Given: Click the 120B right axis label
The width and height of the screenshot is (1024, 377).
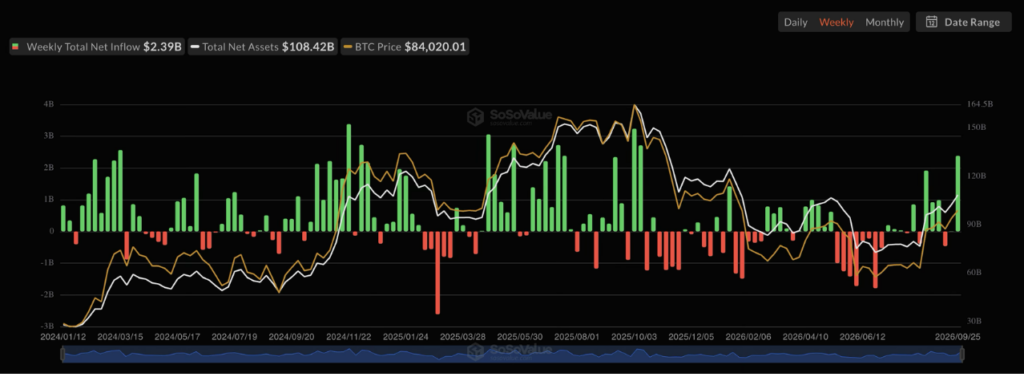Looking at the screenshot, I should click(977, 176).
